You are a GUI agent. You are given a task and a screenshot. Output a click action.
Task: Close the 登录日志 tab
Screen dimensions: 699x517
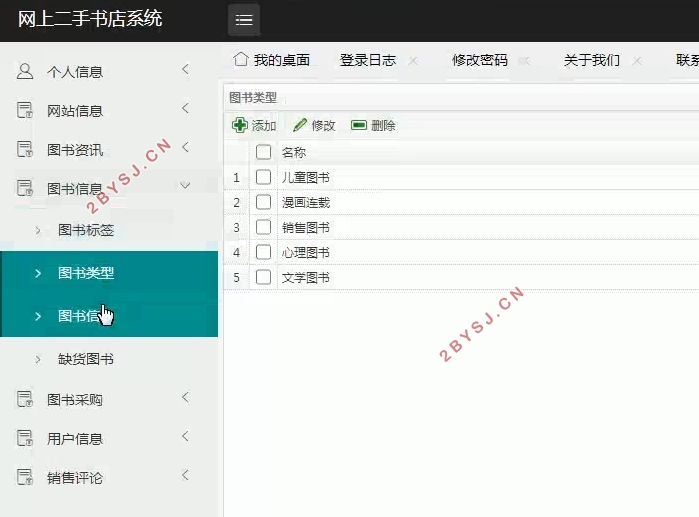coord(413,61)
